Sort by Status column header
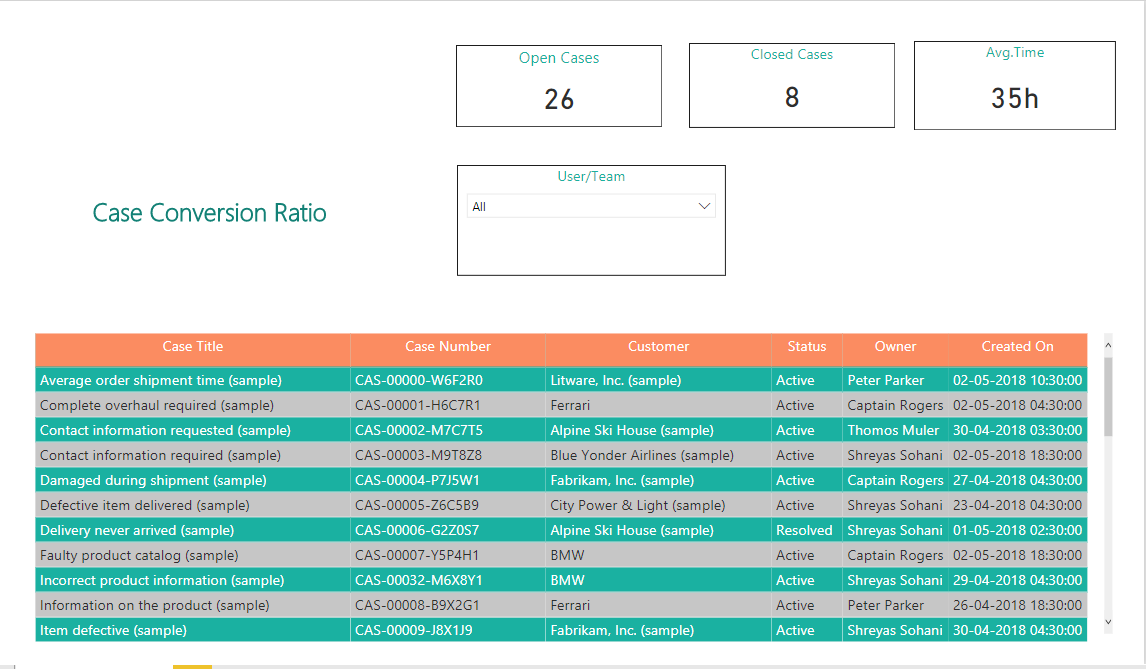The image size is (1146, 669). point(807,347)
